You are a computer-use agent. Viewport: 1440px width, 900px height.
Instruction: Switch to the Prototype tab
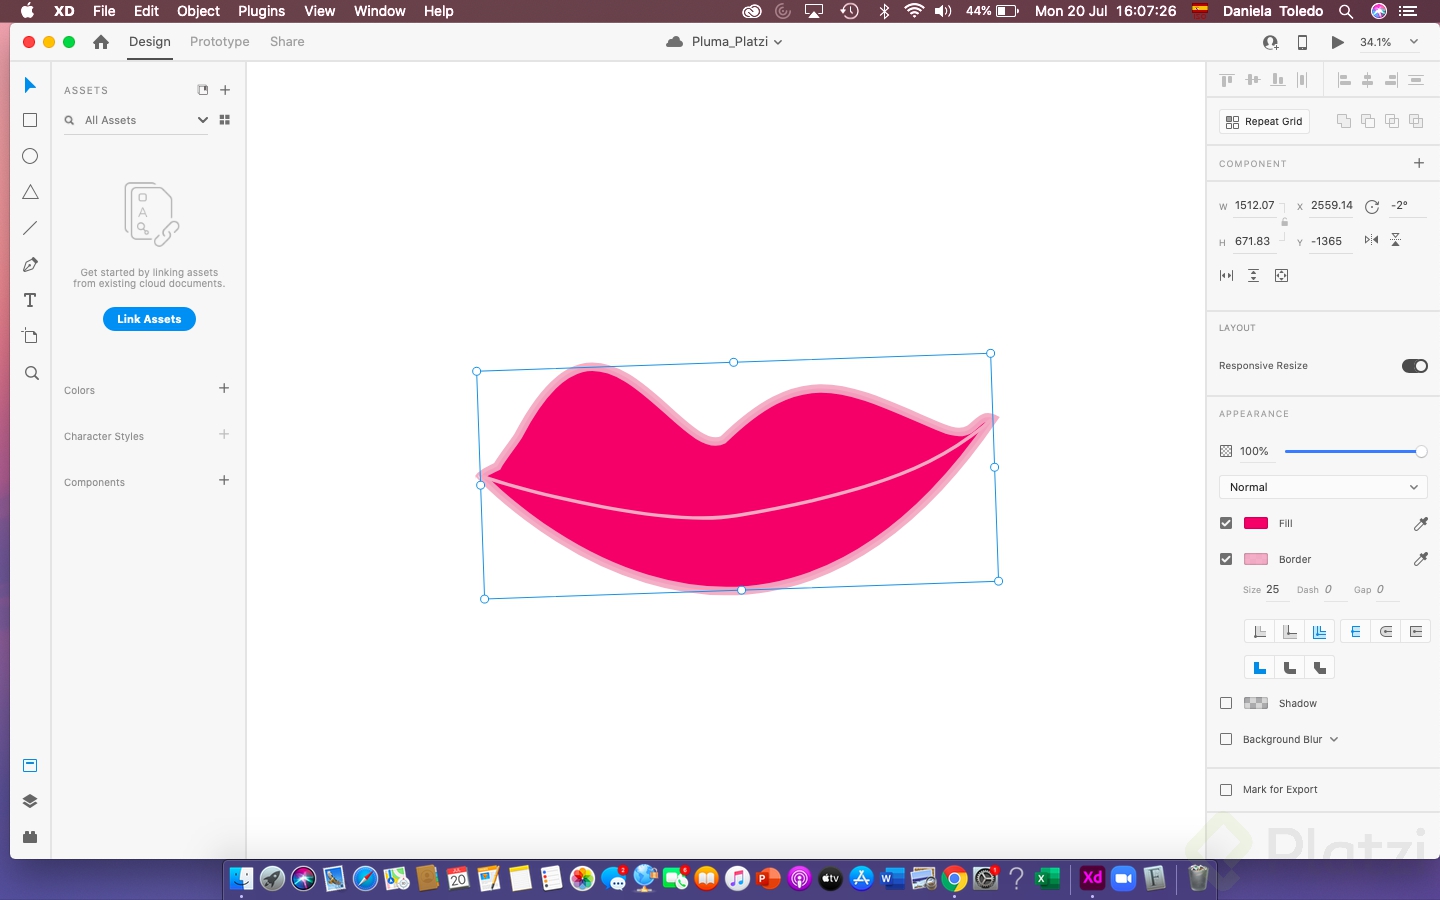pos(219,42)
